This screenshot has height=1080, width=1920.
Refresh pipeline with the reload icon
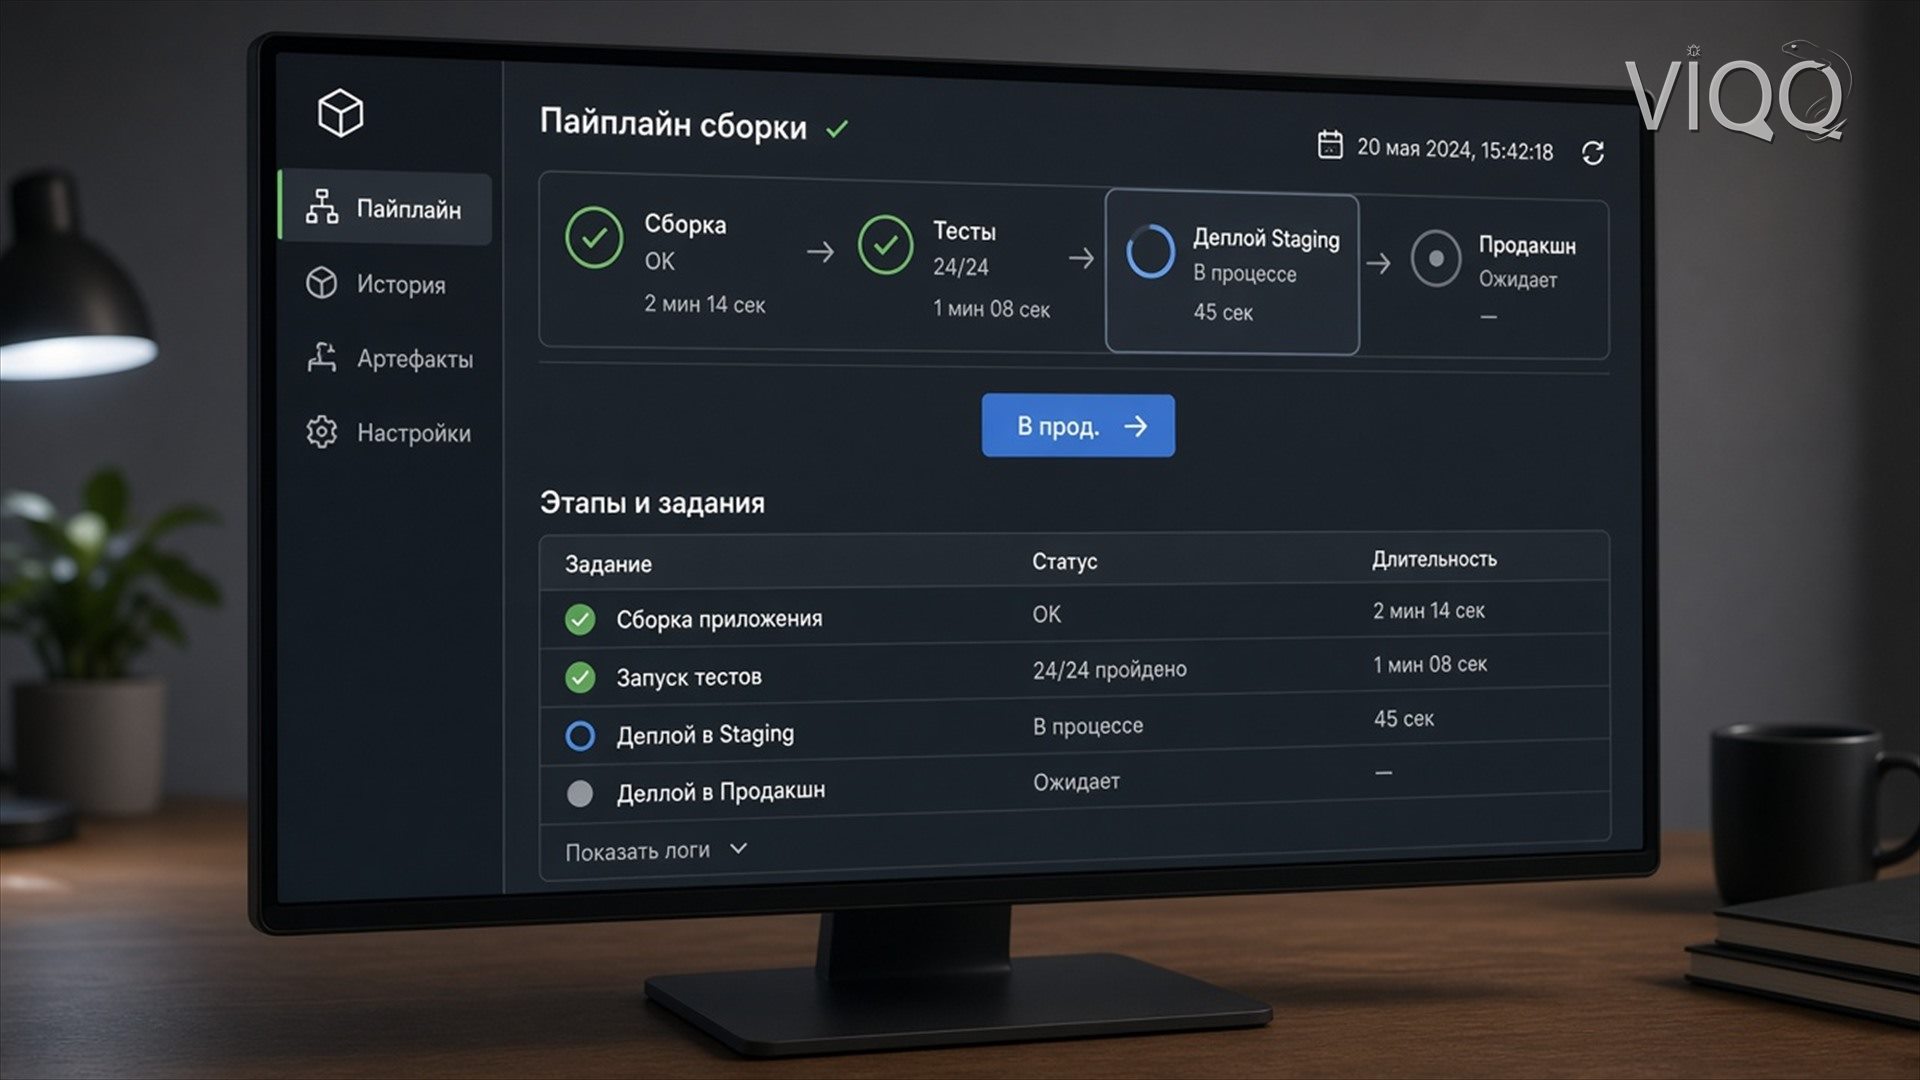(1593, 153)
